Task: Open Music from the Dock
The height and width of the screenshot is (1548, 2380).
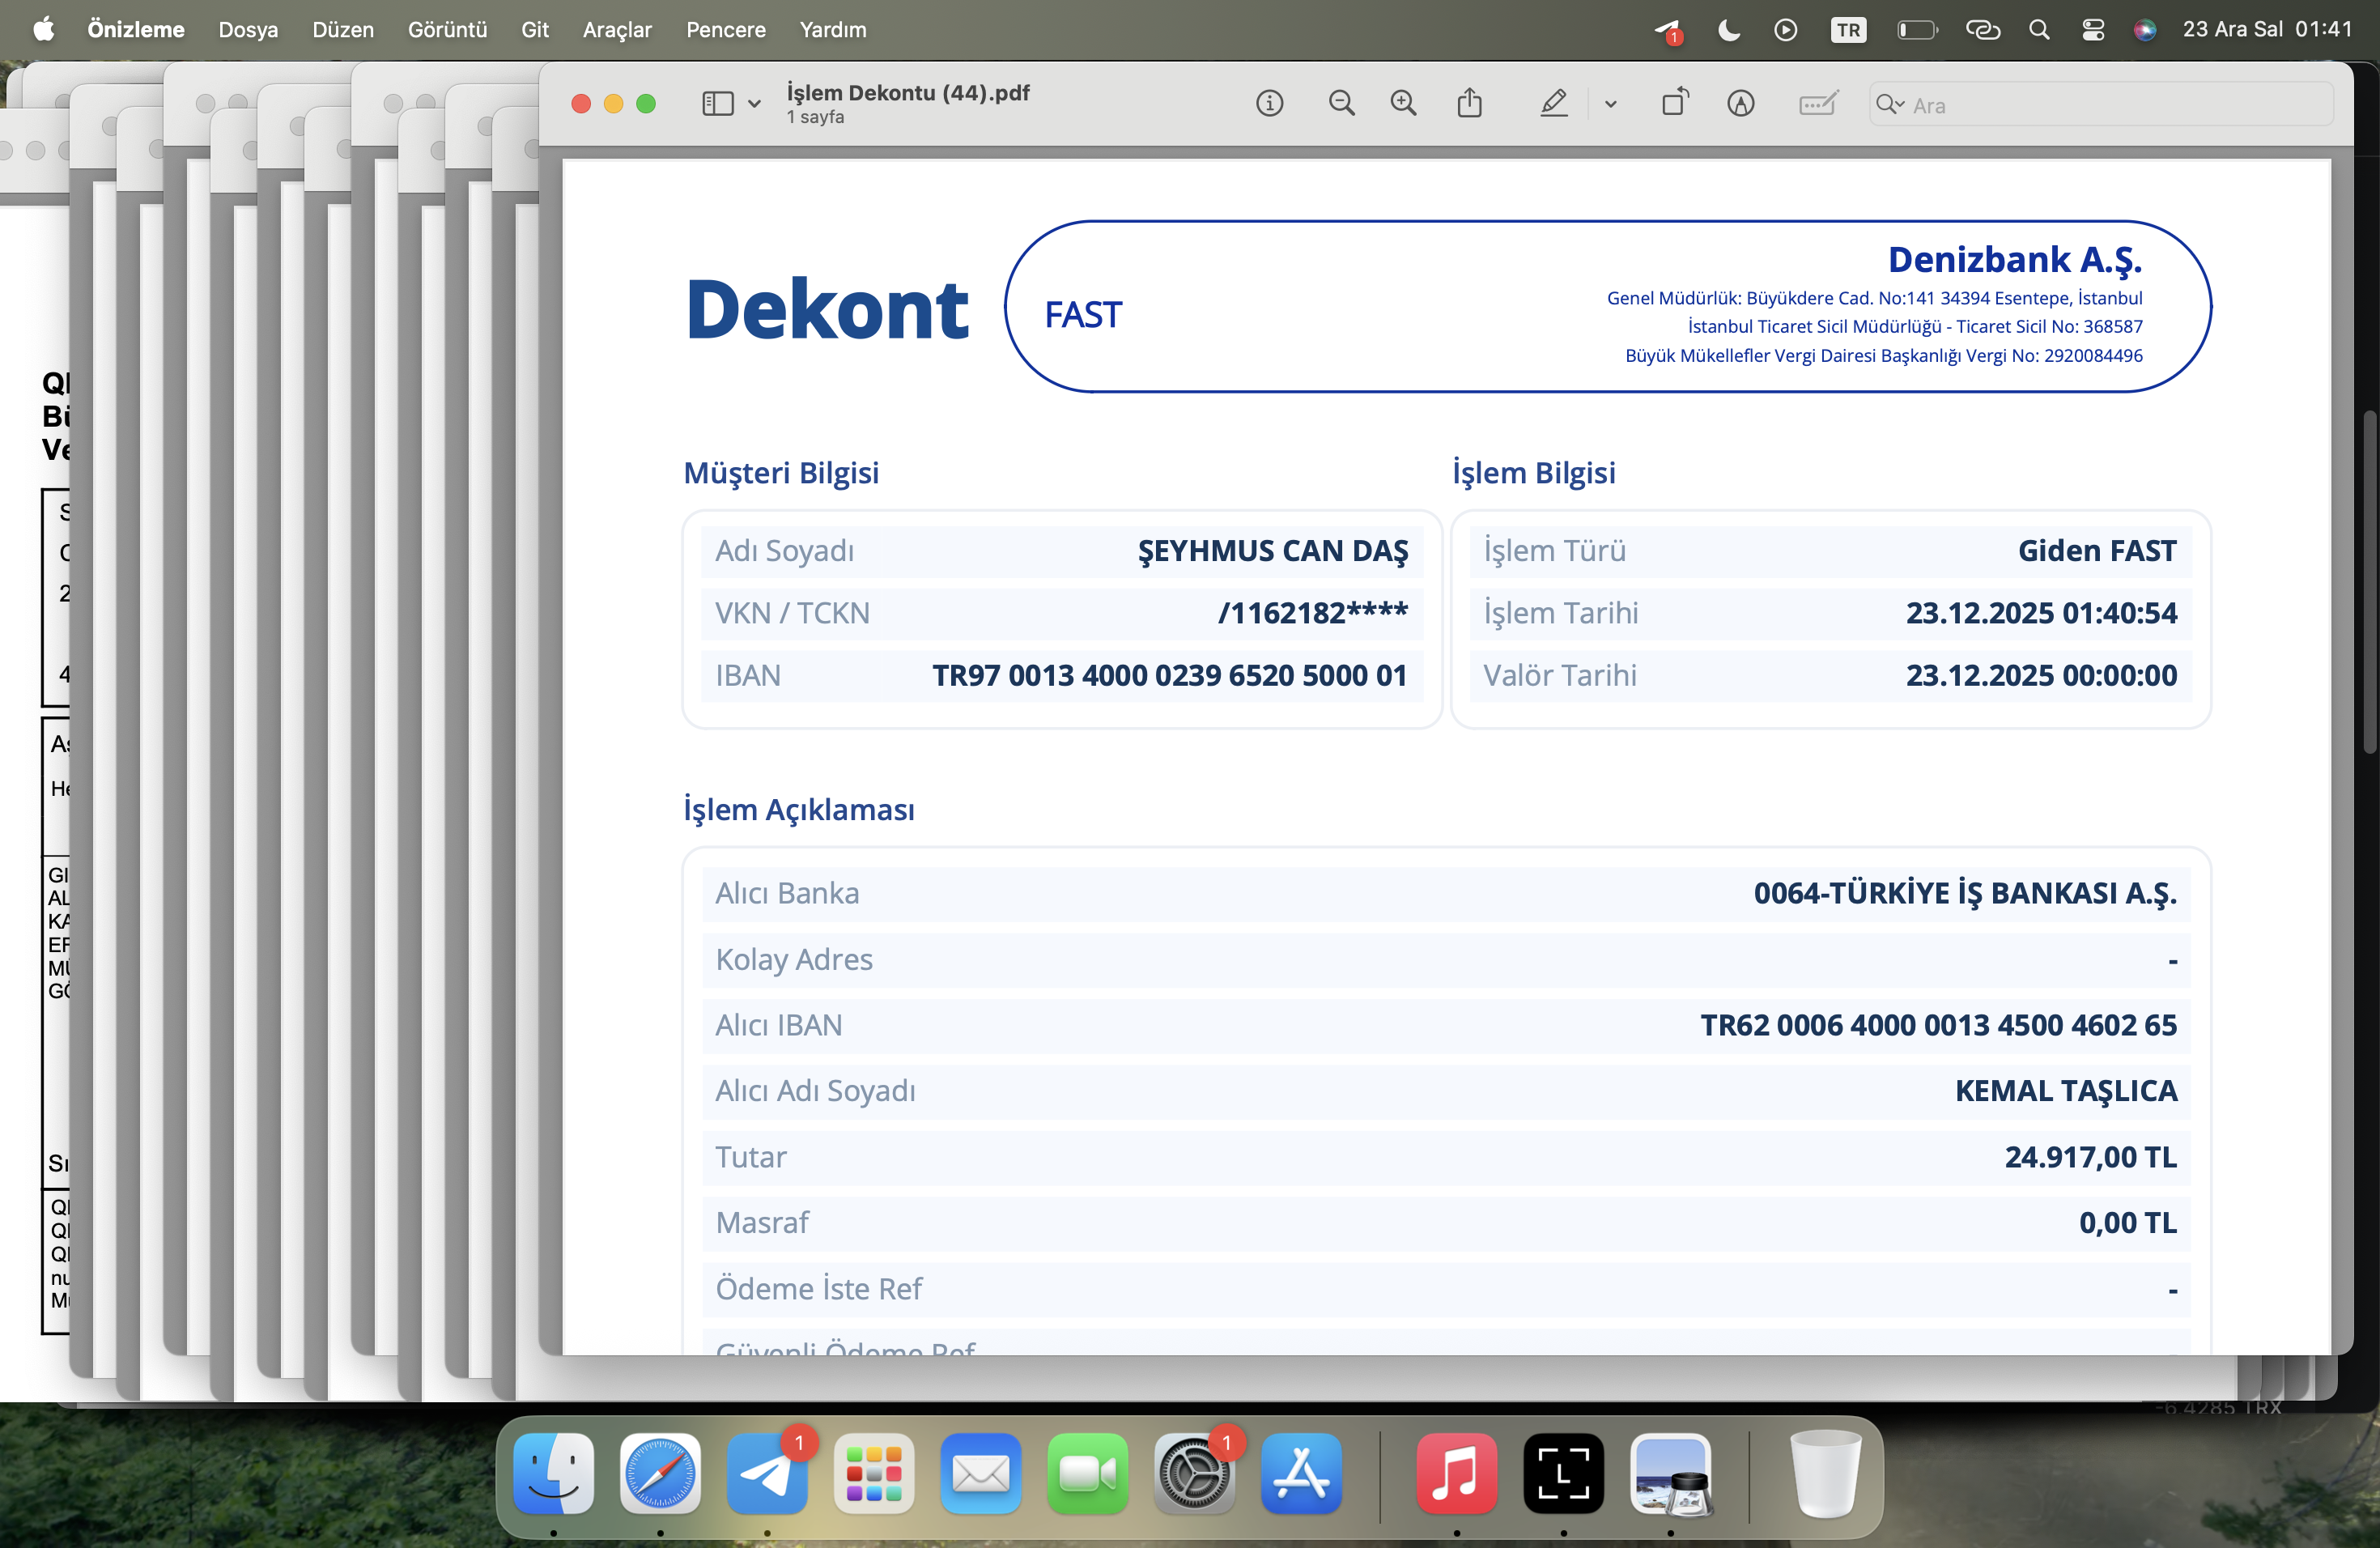Action: (1457, 1473)
